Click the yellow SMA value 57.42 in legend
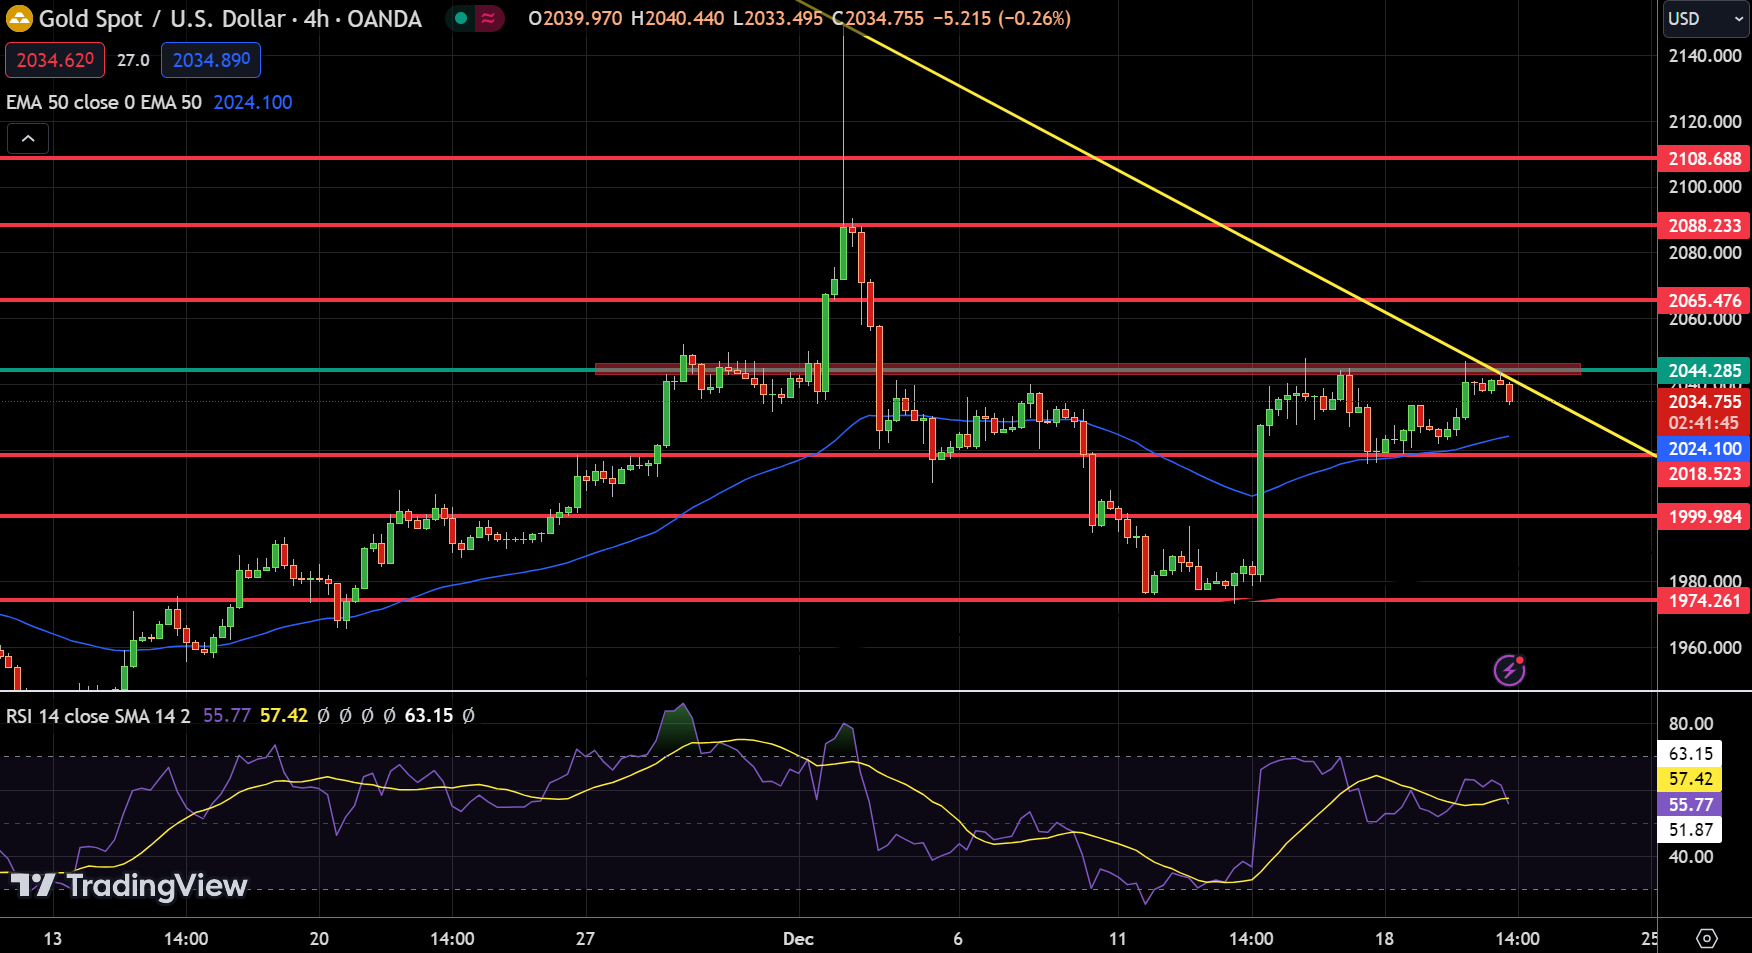 [x=284, y=716]
